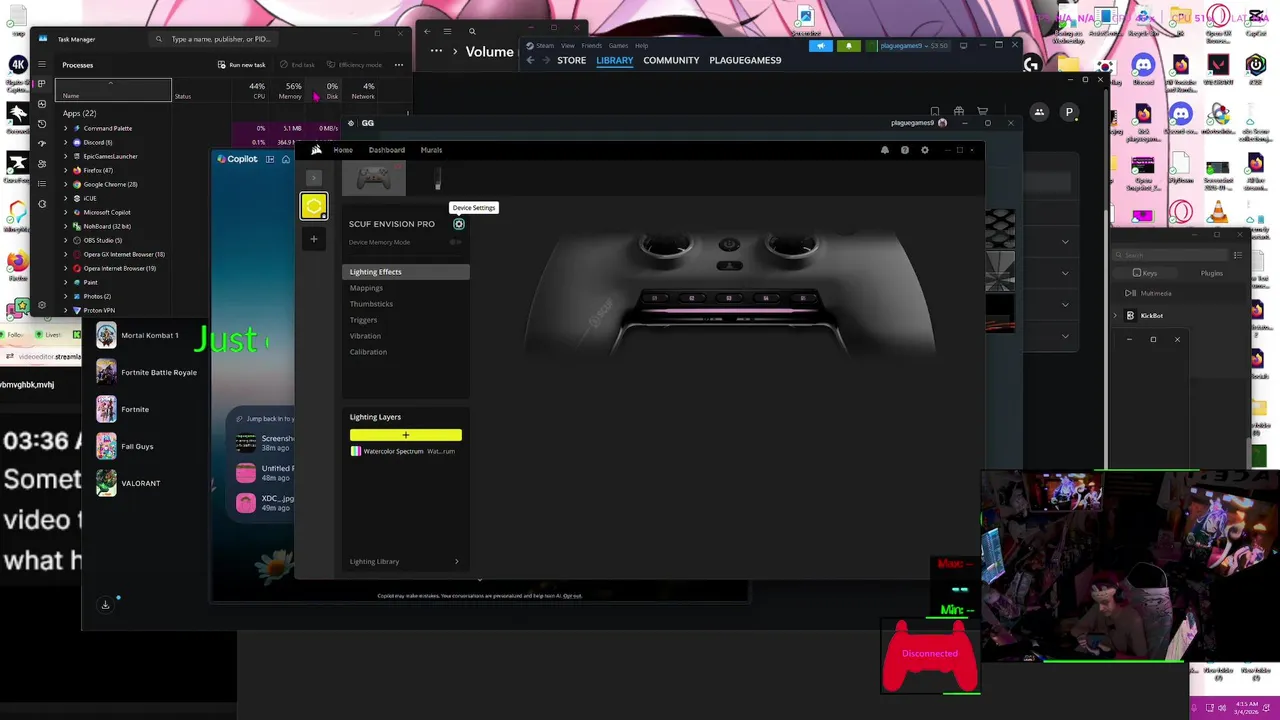Open the Thumbsticks section
Screen dimensions: 1280x720
coord(371,304)
